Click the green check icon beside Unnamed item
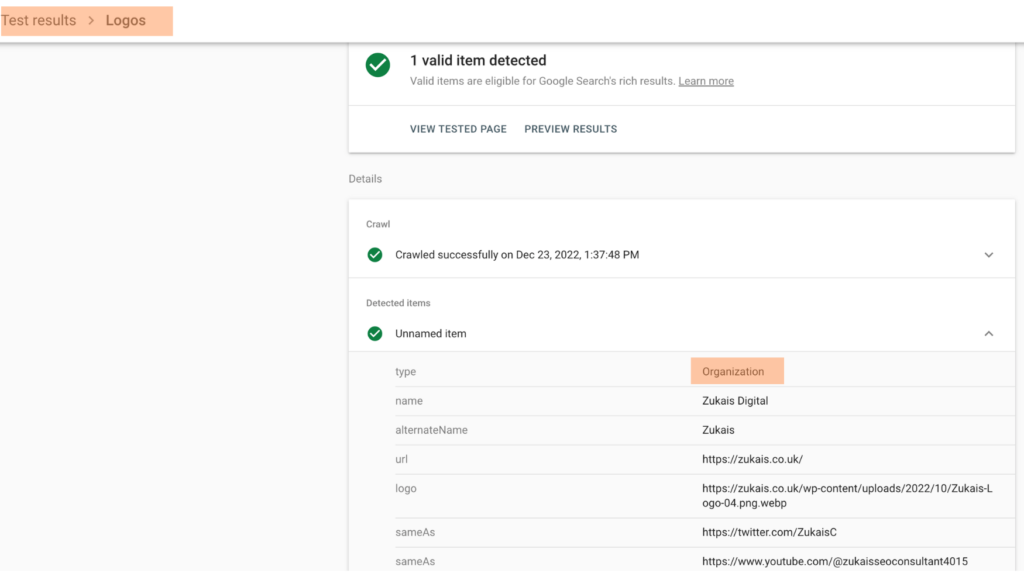Image resolution: width=1024 pixels, height=573 pixels. click(375, 334)
